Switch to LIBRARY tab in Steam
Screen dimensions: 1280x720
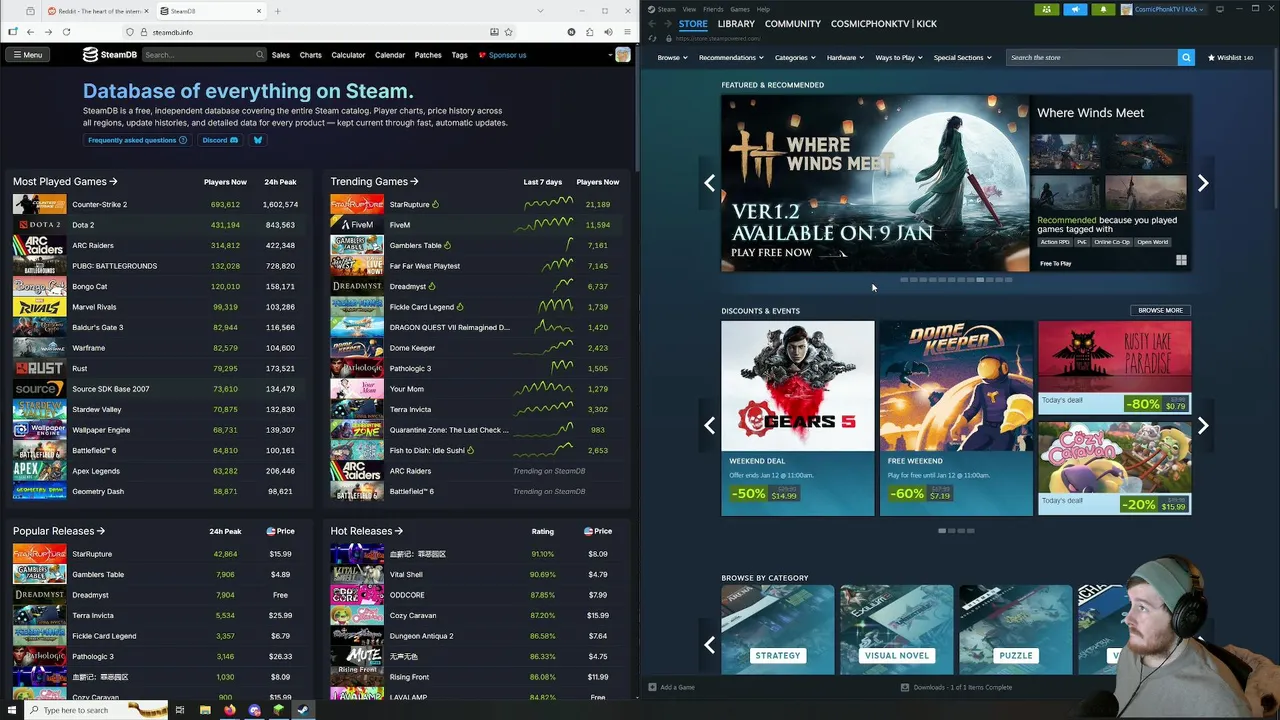point(736,24)
